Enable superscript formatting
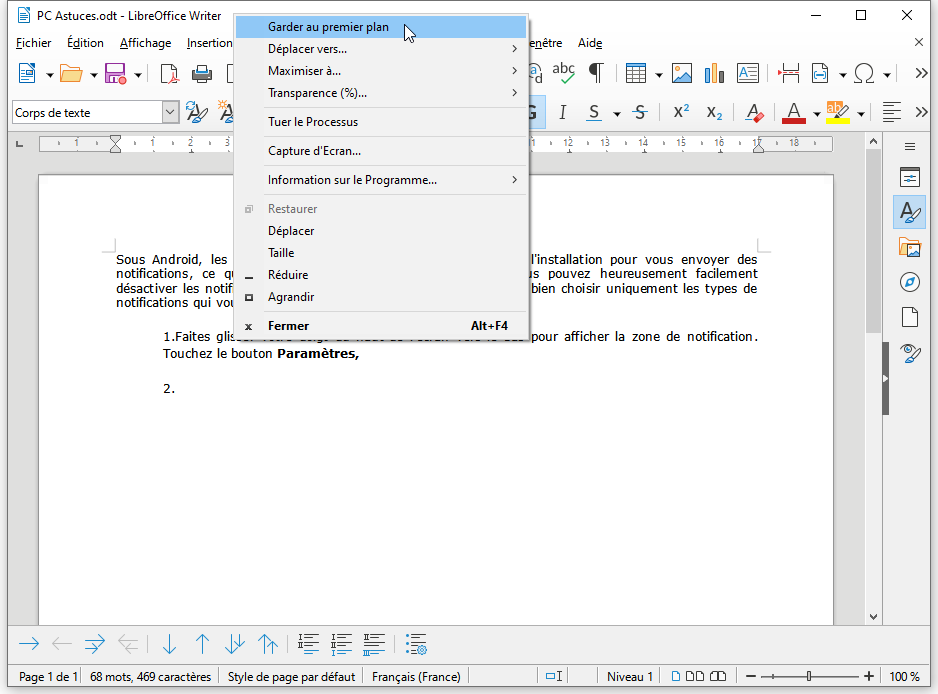Screen dimensions: 938x694 [679, 113]
